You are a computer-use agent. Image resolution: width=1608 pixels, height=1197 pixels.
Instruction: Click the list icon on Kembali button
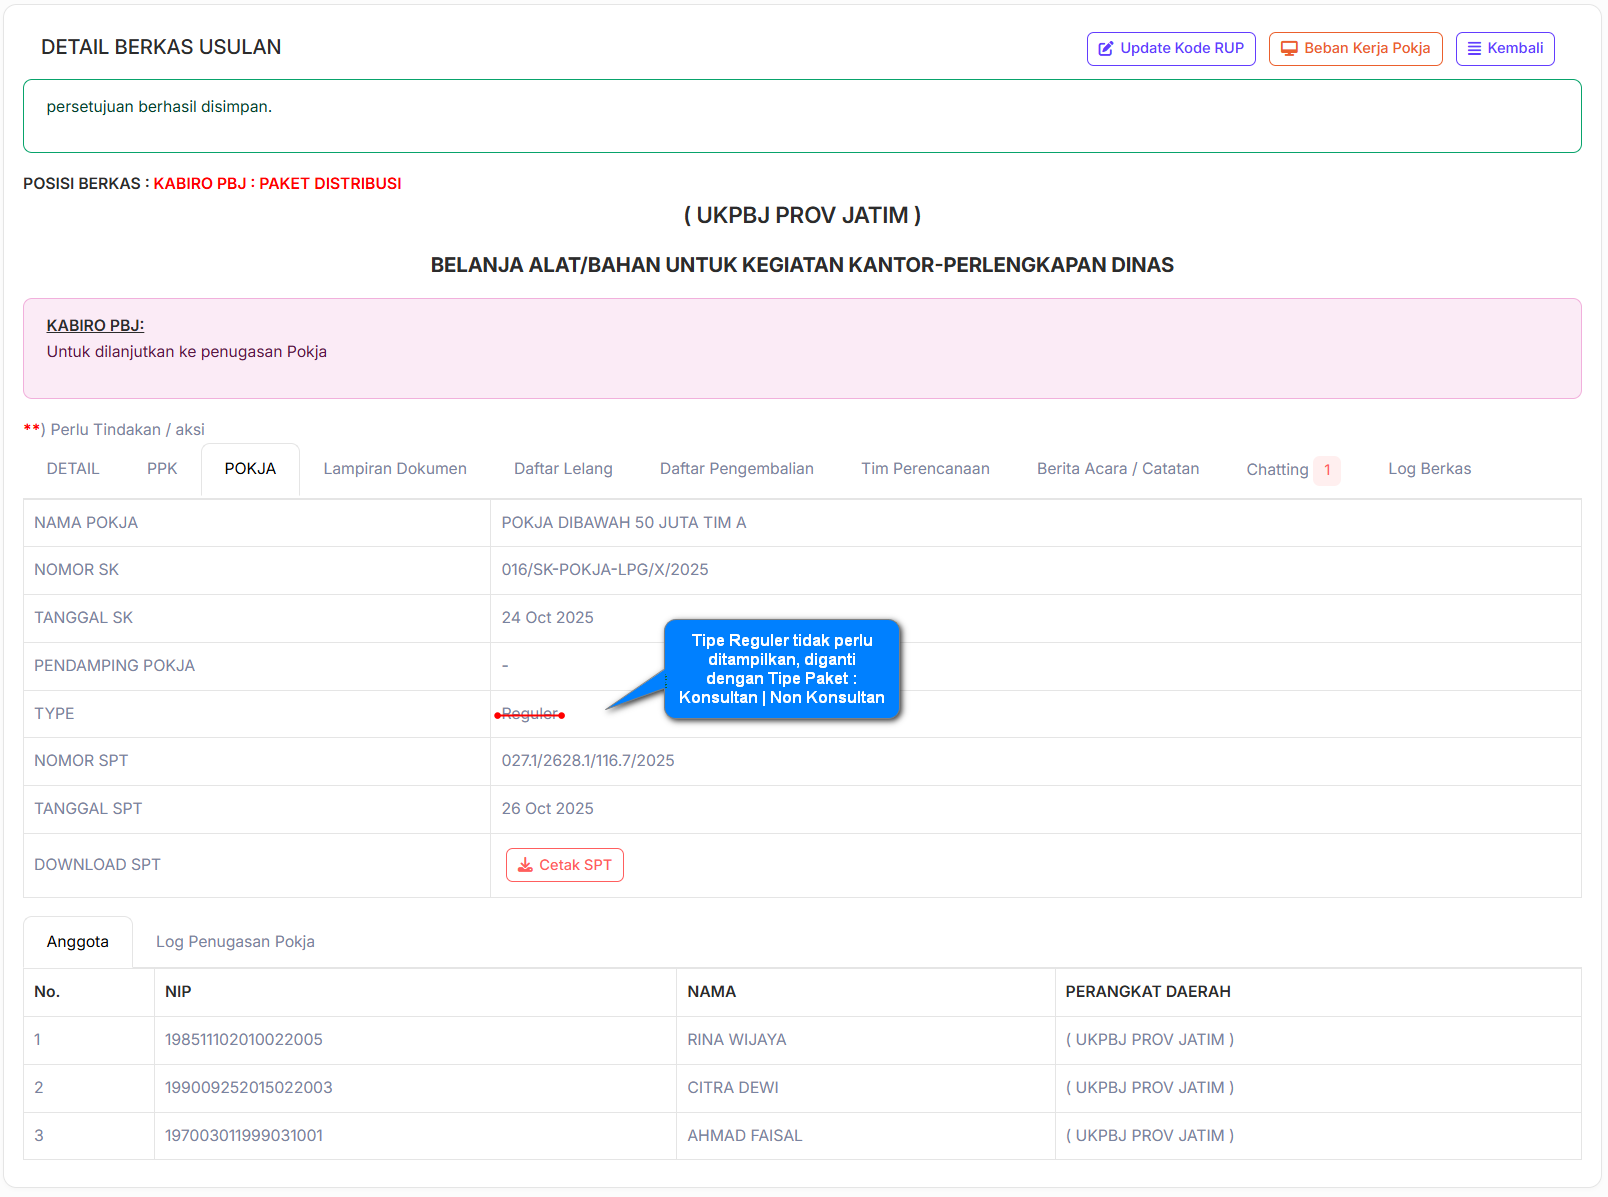(1473, 49)
